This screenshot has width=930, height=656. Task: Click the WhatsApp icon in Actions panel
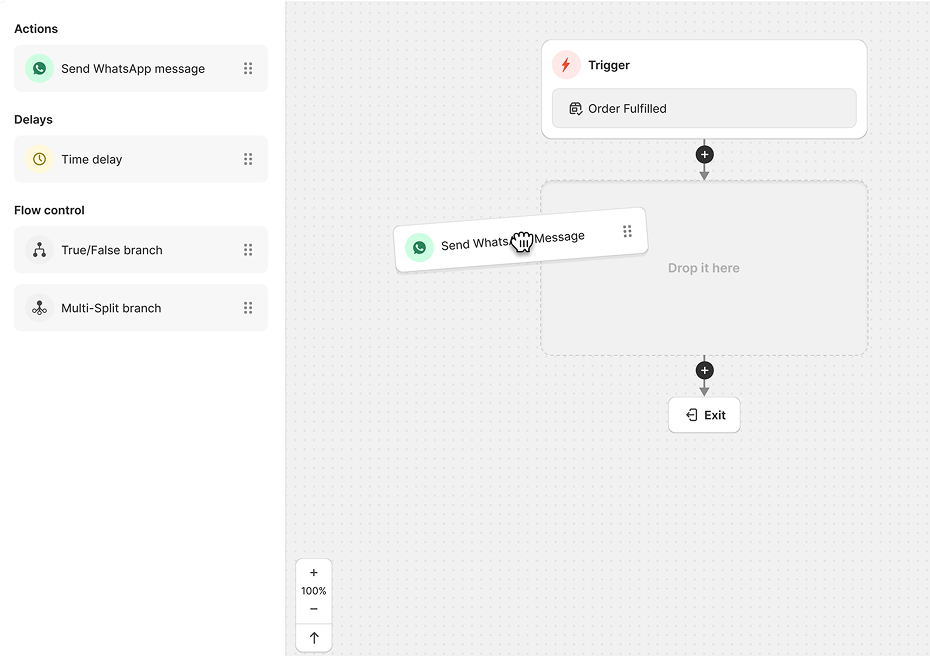click(39, 69)
